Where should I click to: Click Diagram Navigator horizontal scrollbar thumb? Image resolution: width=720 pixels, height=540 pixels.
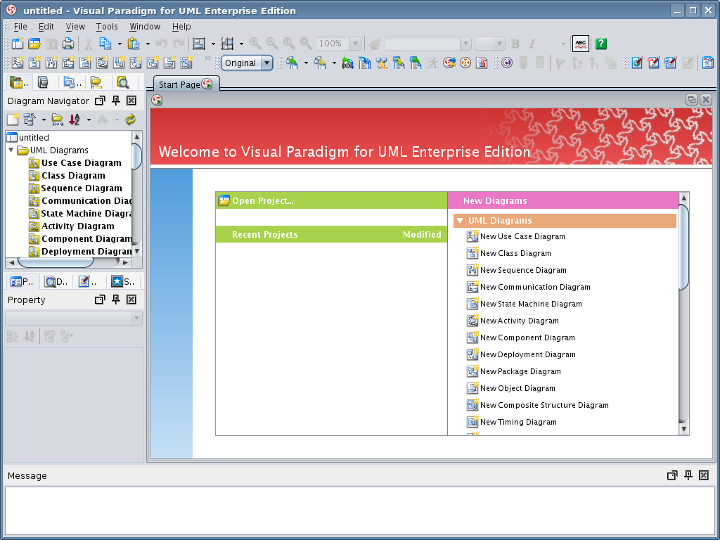(56, 262)
